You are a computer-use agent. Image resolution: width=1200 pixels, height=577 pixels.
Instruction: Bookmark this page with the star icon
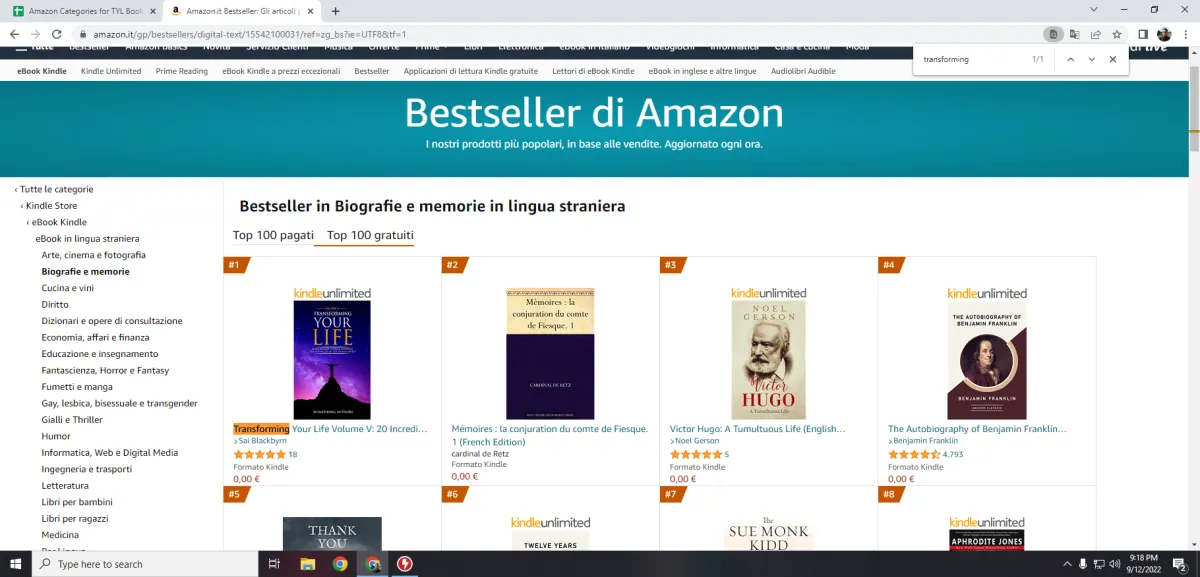[x=1116, y=34]
